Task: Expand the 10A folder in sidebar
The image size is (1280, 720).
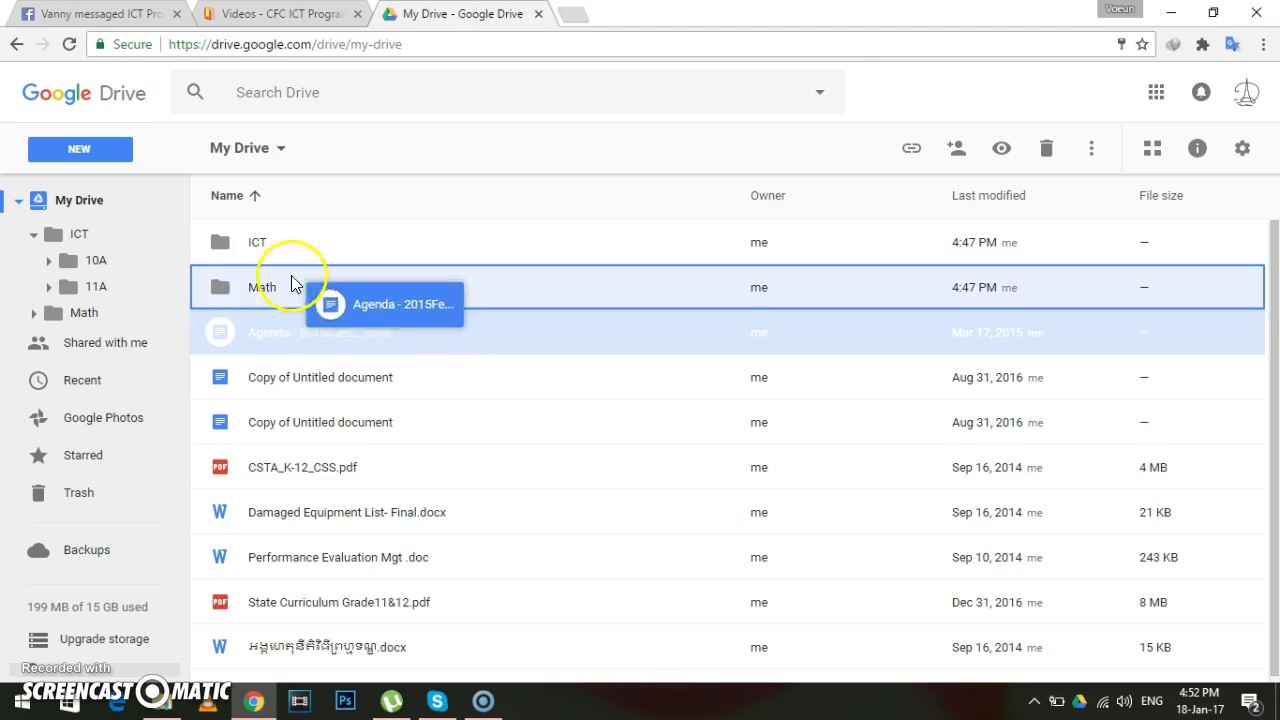Action: [48, 260]
